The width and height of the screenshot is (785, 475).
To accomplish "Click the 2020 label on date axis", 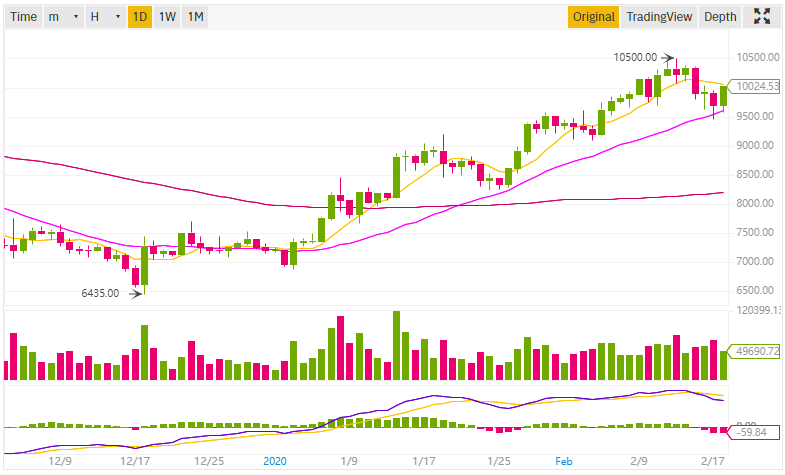I will 275,462.
